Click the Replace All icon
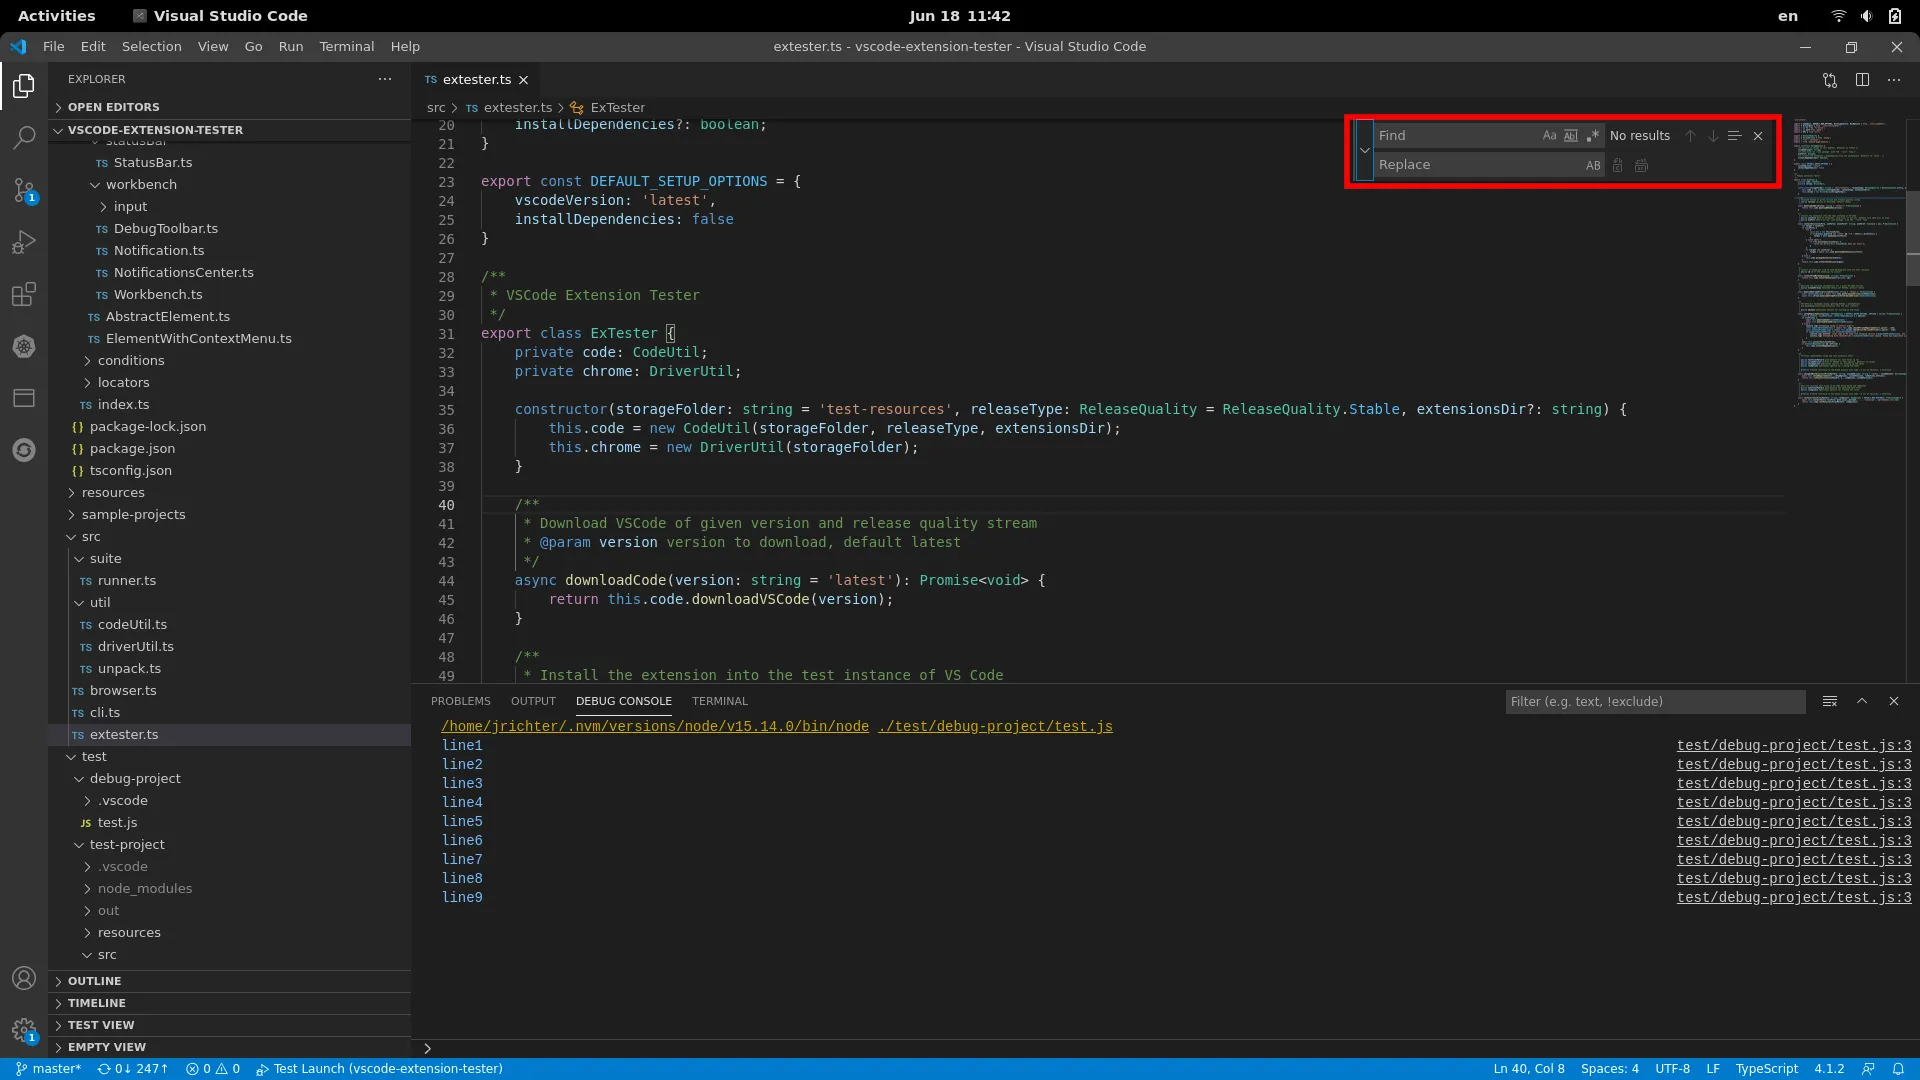 click(1641, 165)
